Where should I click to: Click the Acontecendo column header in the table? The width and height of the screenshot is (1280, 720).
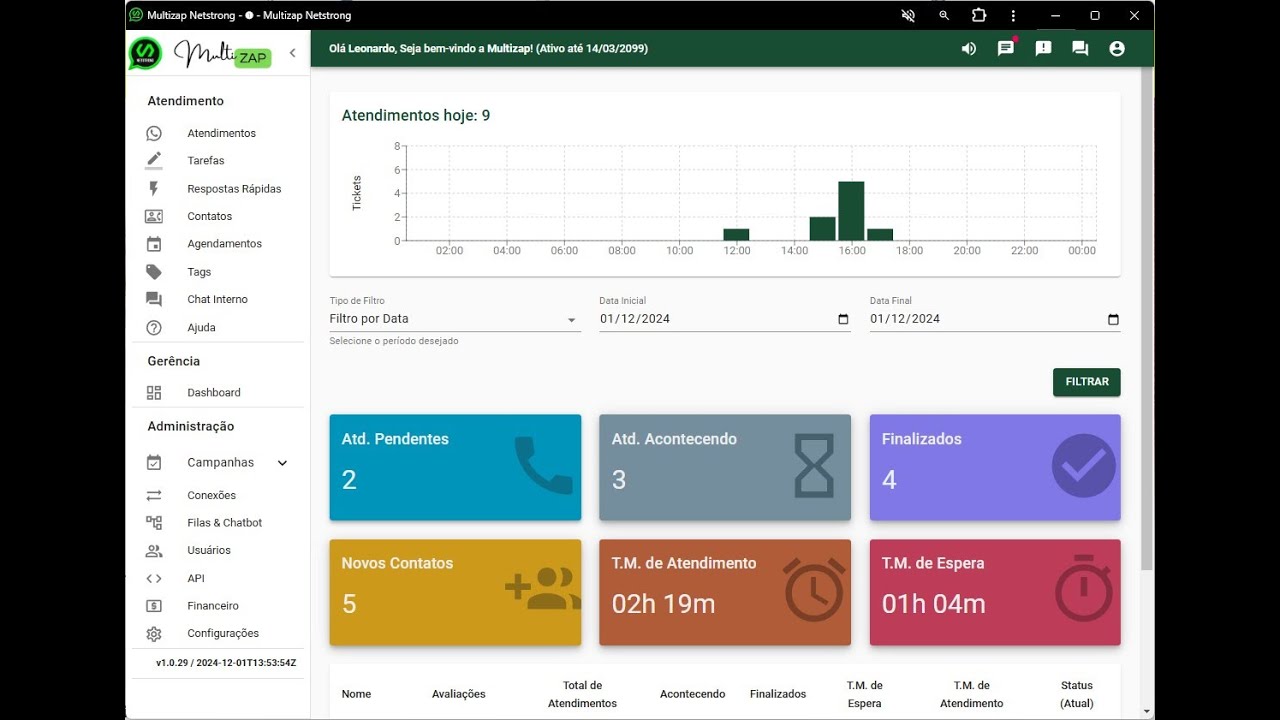coord(693,694)
